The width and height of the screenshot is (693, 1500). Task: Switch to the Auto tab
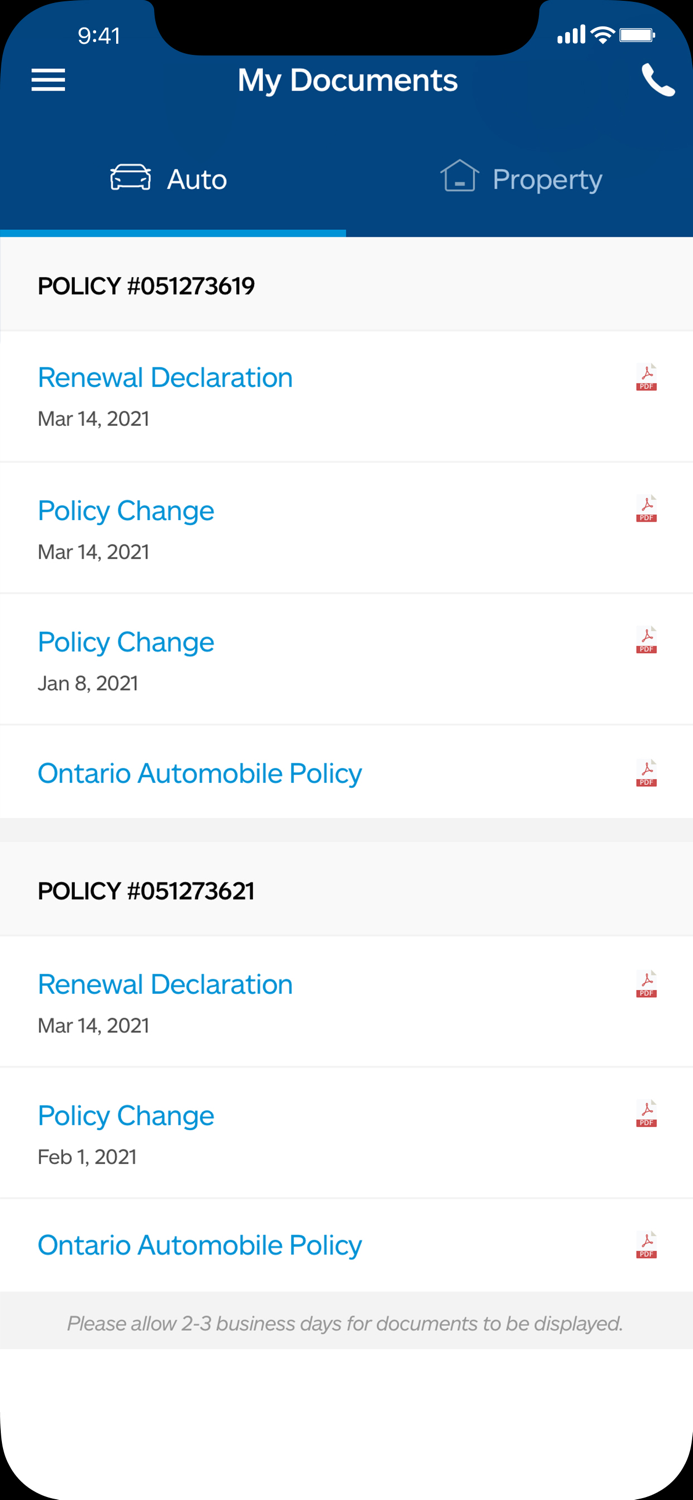click(x=170, y=179)
